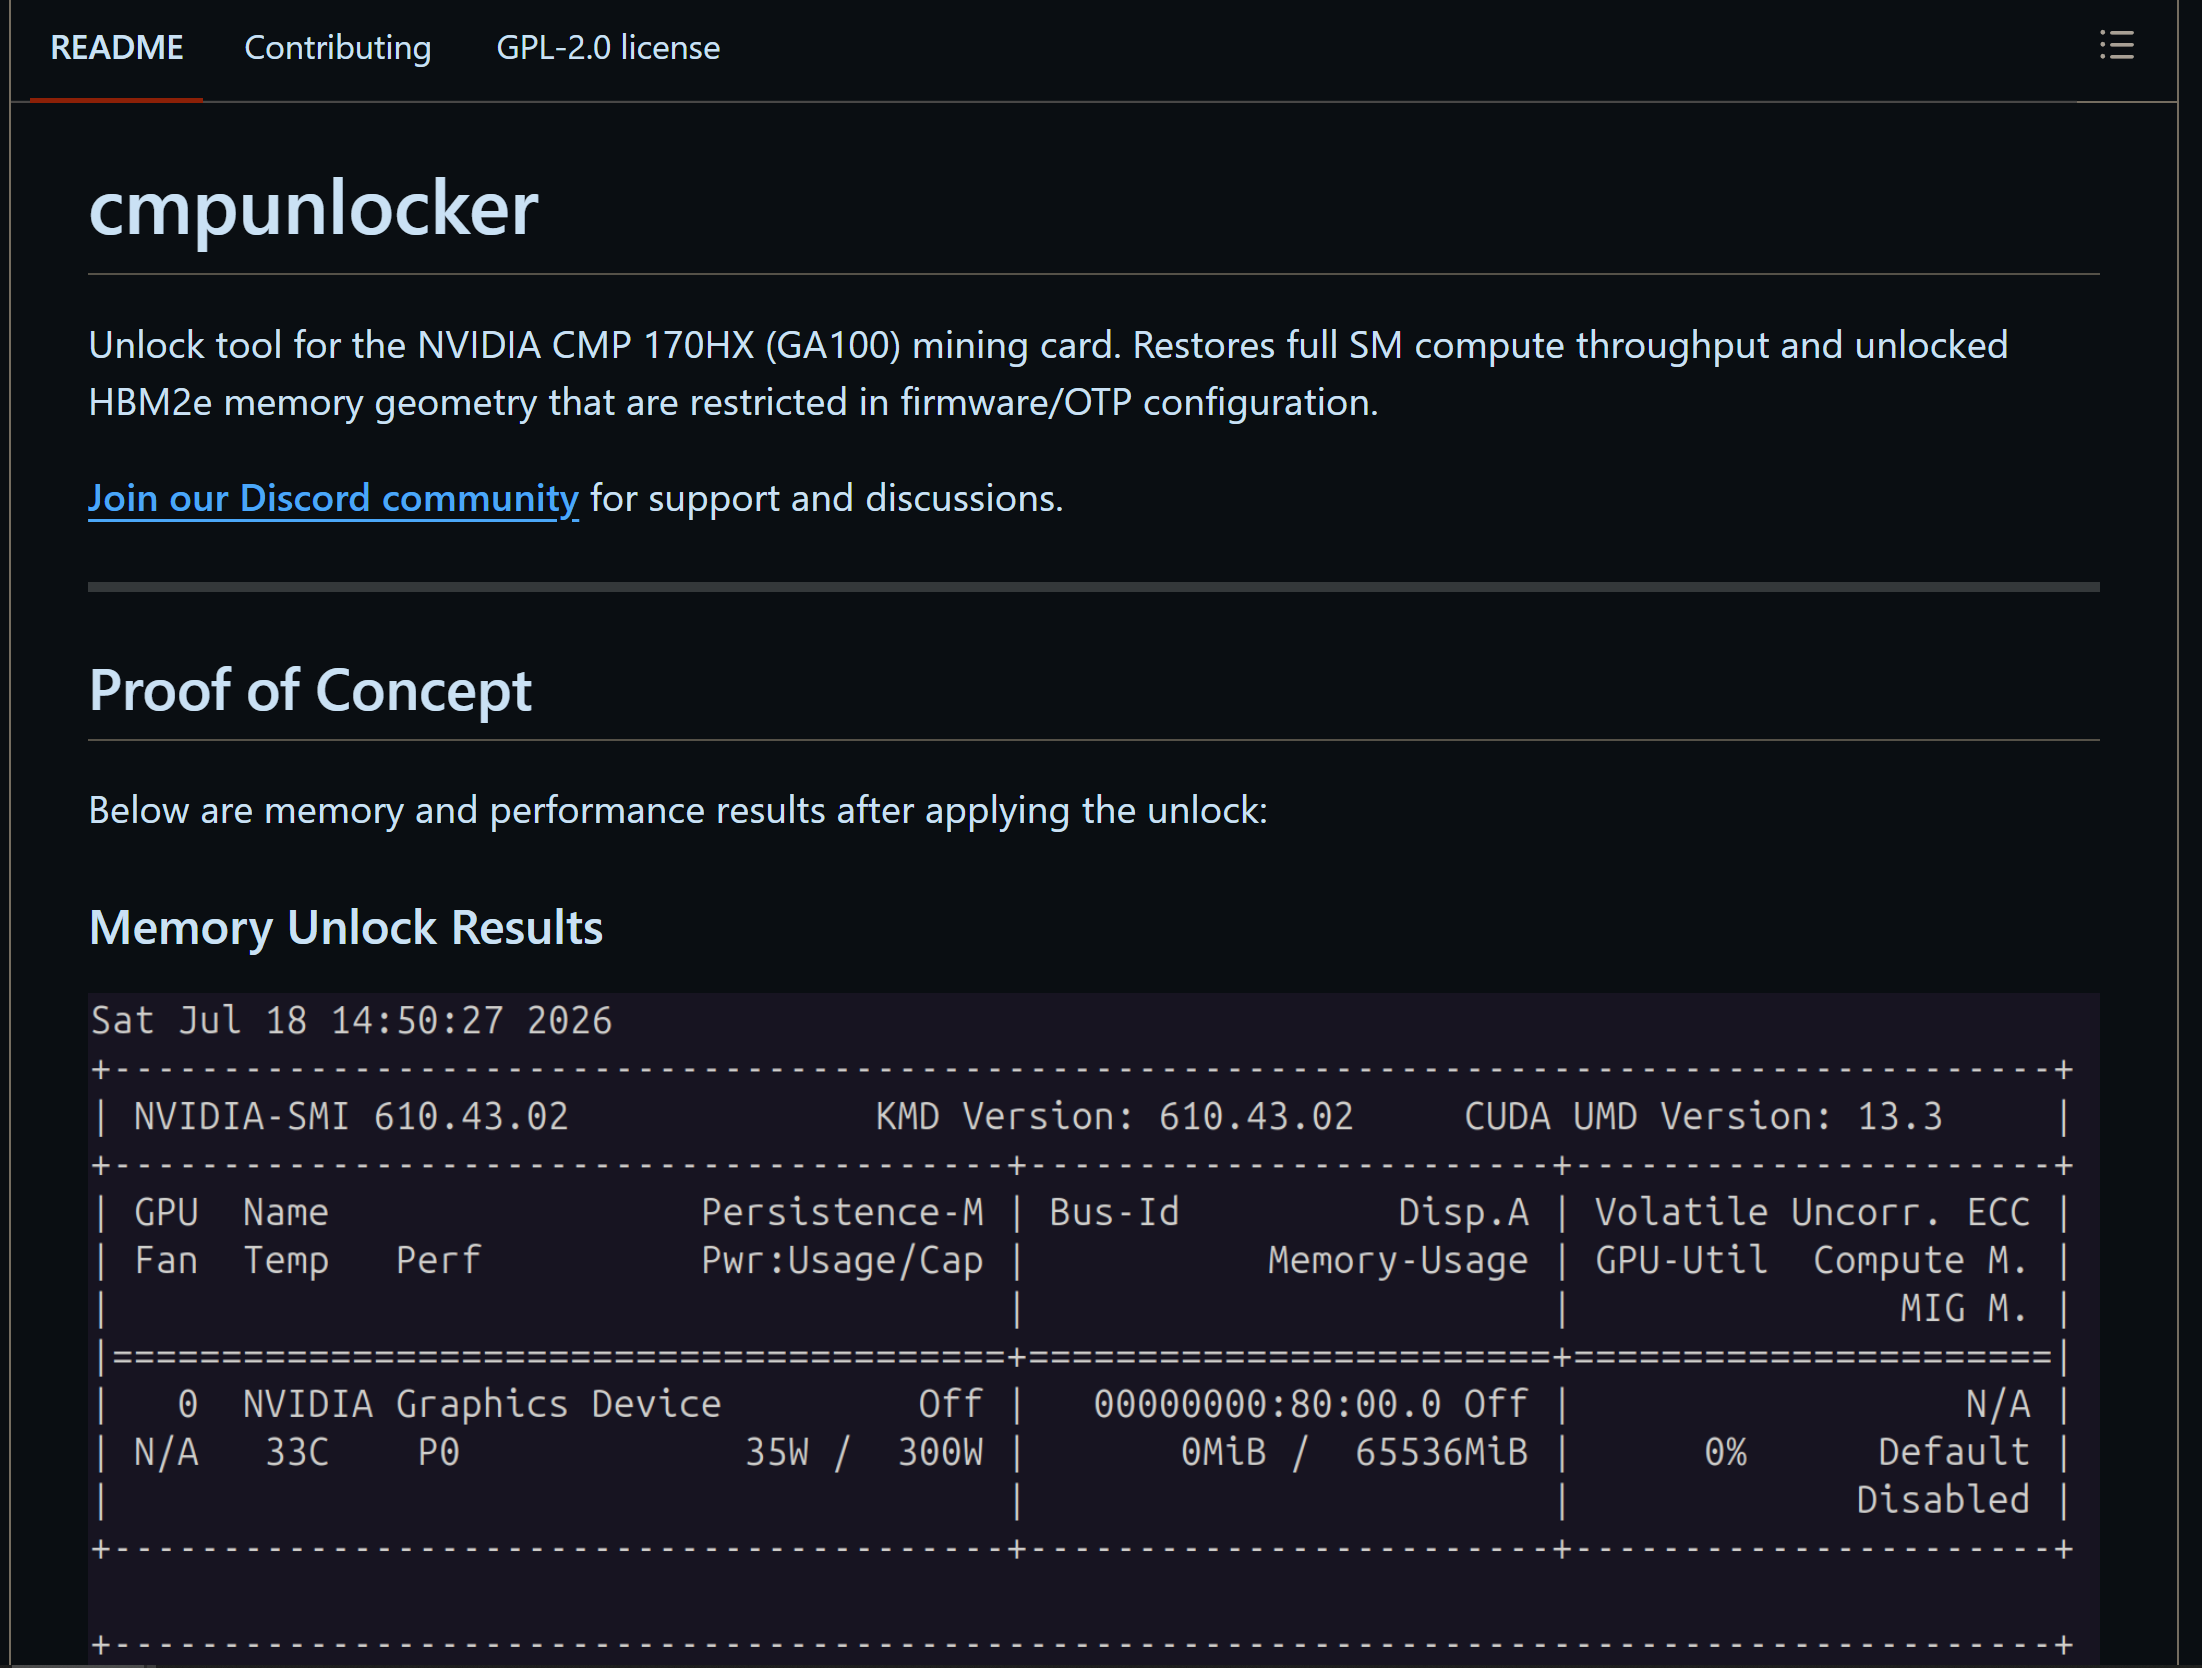Click the 'NVIDIA Graphics Device' name
The height and width of the screenshot is (1668, 2202).
pyautogui.click(x=482, y=1404)
